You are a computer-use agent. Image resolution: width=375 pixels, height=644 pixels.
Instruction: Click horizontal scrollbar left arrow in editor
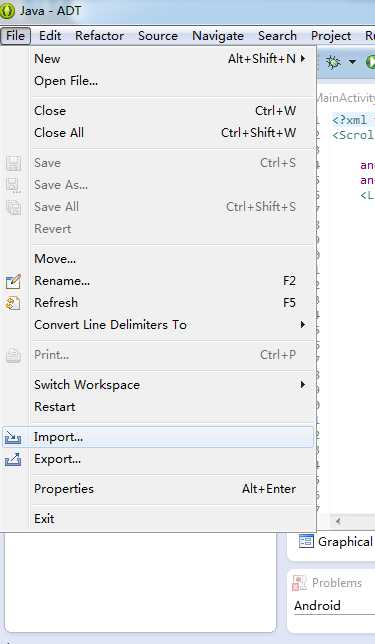(x=338, y=521)
